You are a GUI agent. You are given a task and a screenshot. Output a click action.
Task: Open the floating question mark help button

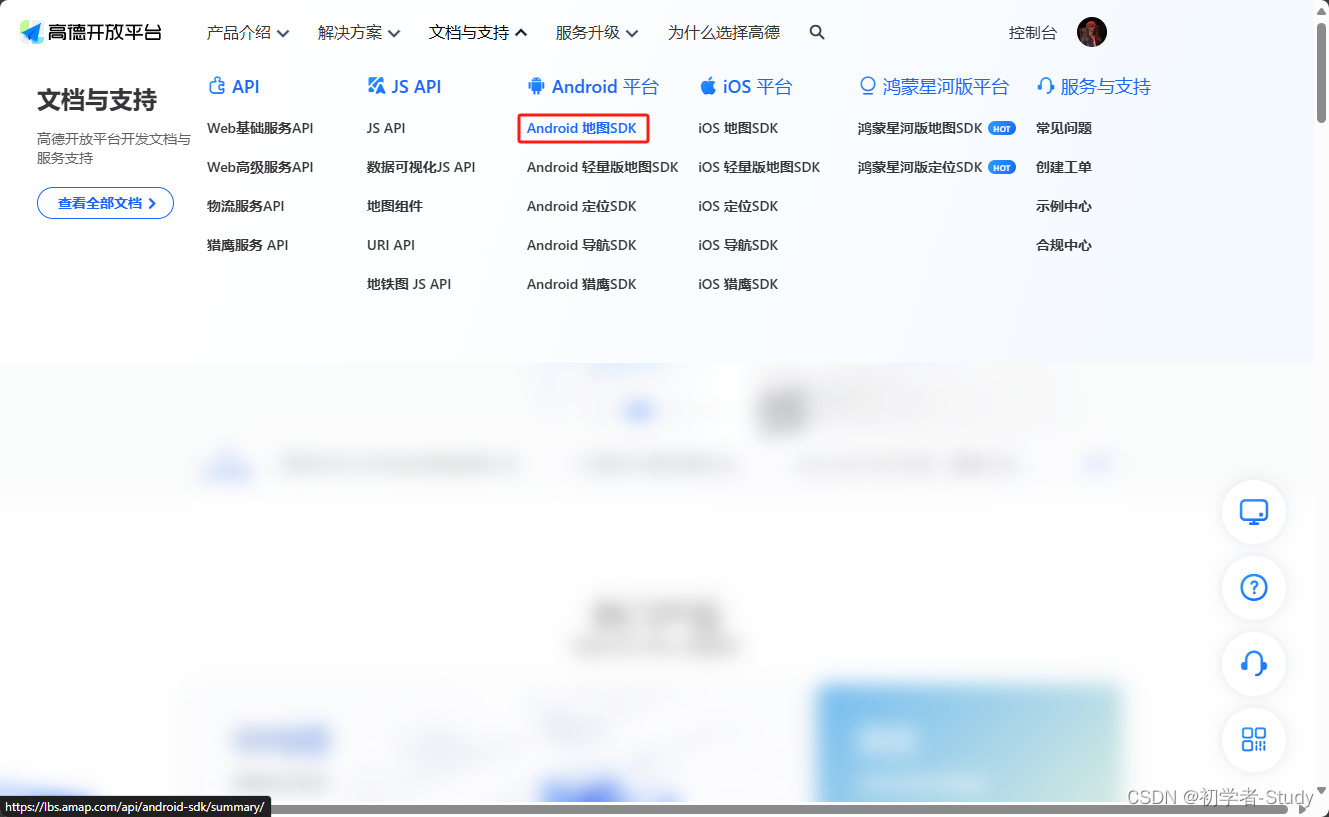[1254, 587]
